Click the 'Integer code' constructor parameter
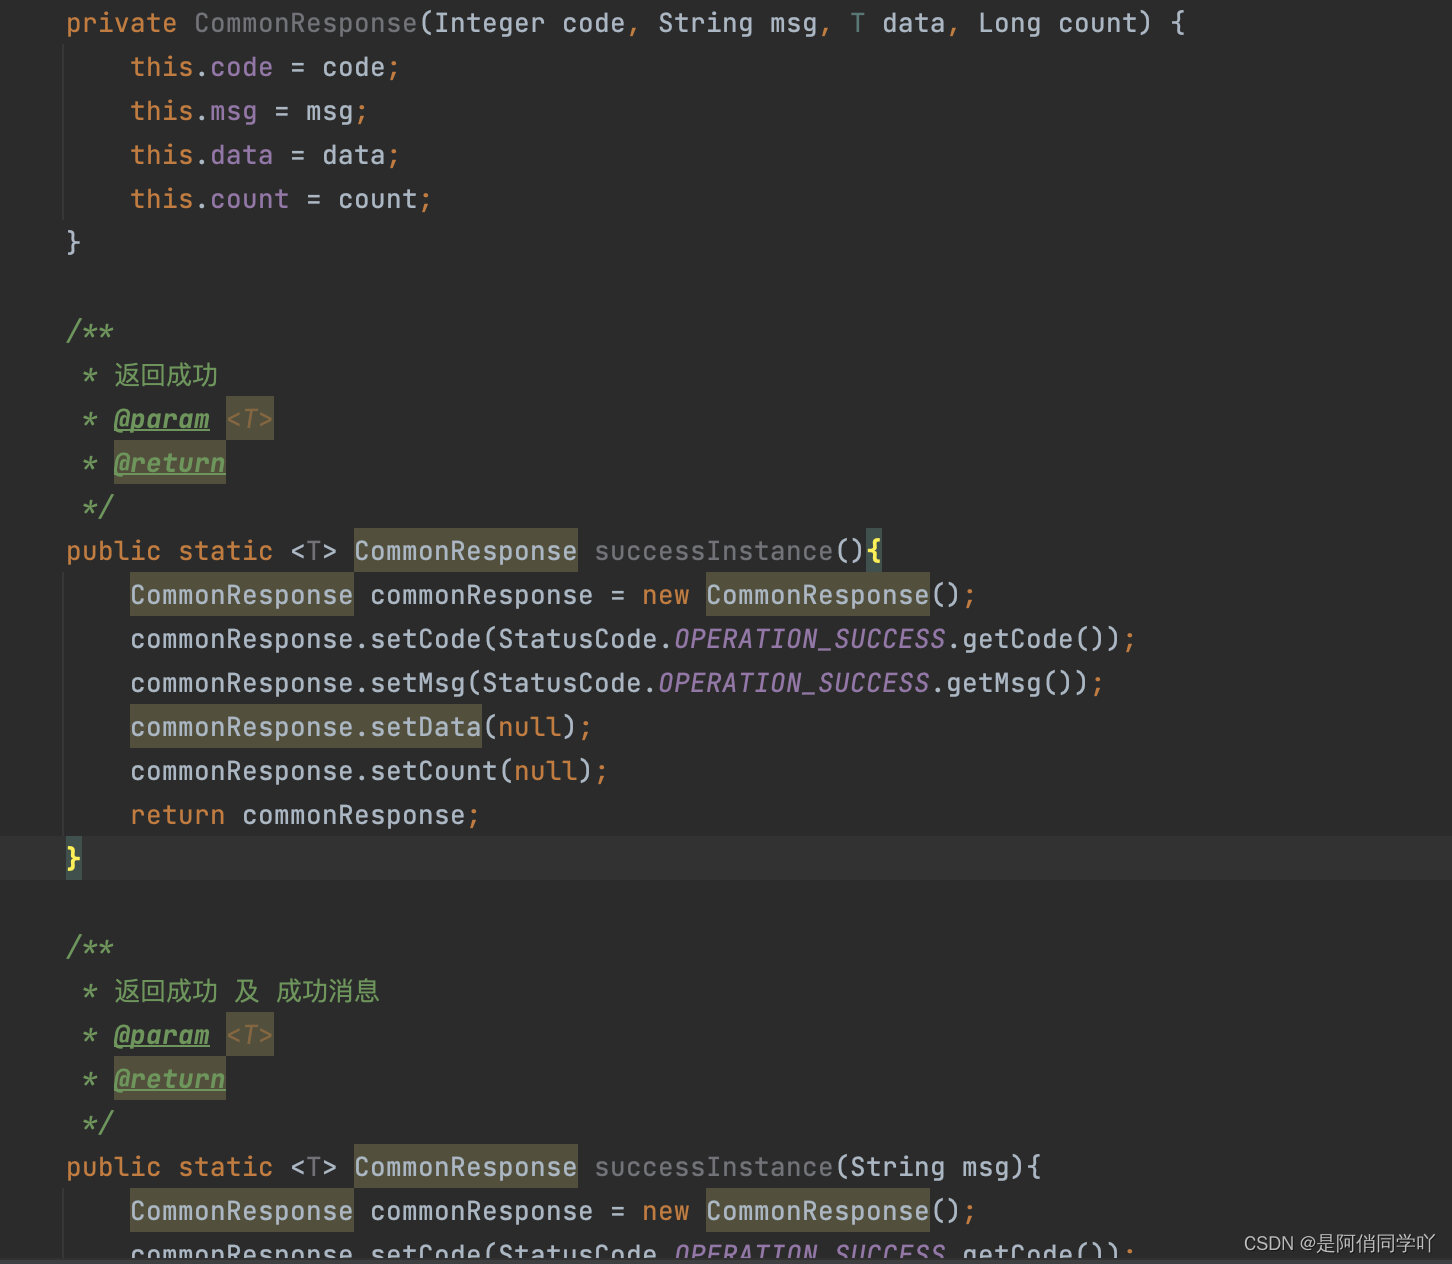Image resolution: width=1452 pixels, height=1264 pixels. point(529,23)
